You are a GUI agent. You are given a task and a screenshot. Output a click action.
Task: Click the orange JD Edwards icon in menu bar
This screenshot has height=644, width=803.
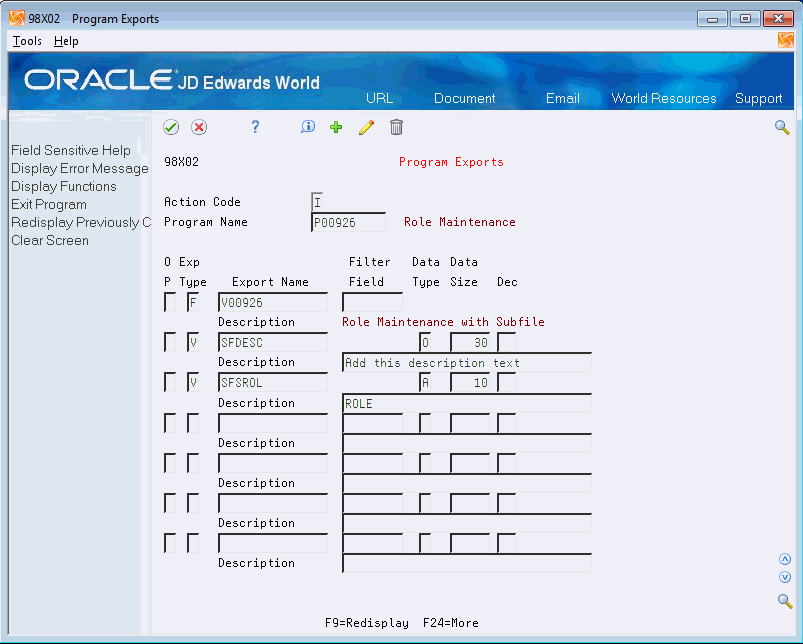pyautogui.click(x=786, y=40)
